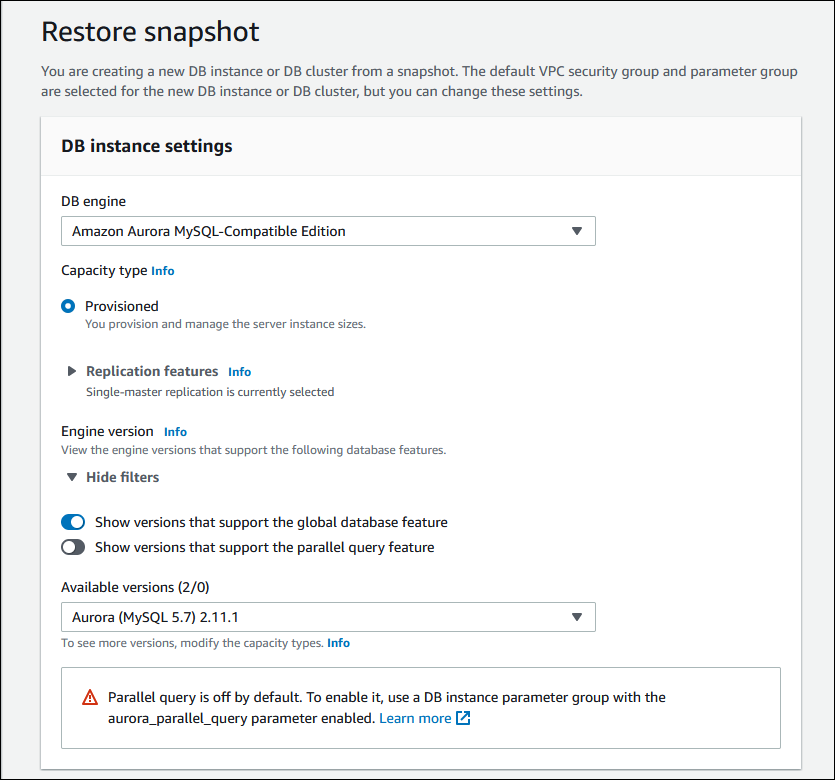Click the DB engine dropdown arrow
Viewport: 835px width, 780px height.
(x=577, y=230)
